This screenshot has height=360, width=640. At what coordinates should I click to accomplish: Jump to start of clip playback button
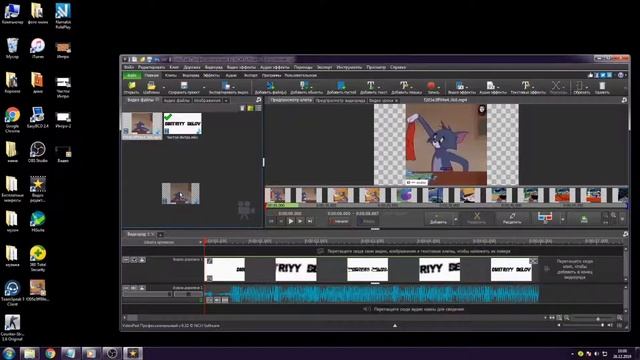[271, 221]
